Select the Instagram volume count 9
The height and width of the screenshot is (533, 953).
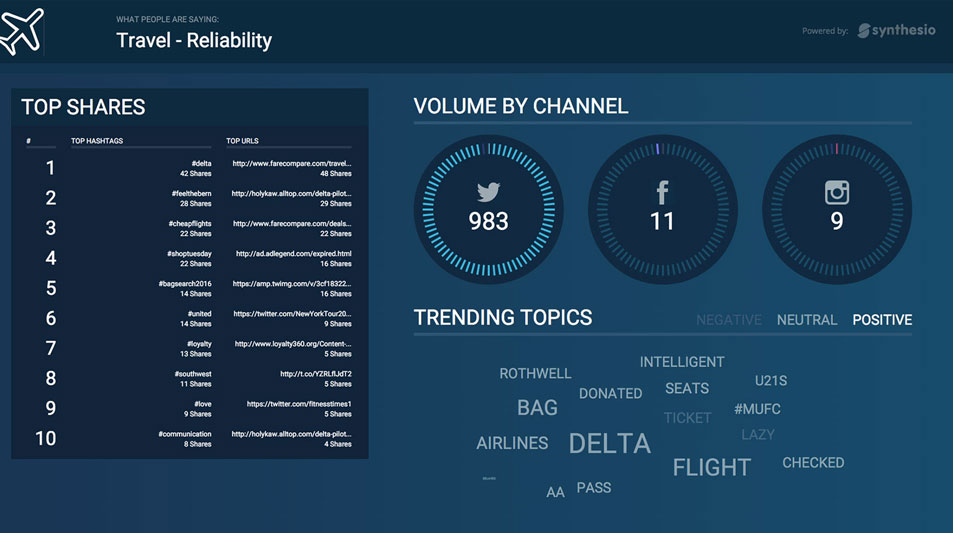click(x=837, y=221)
